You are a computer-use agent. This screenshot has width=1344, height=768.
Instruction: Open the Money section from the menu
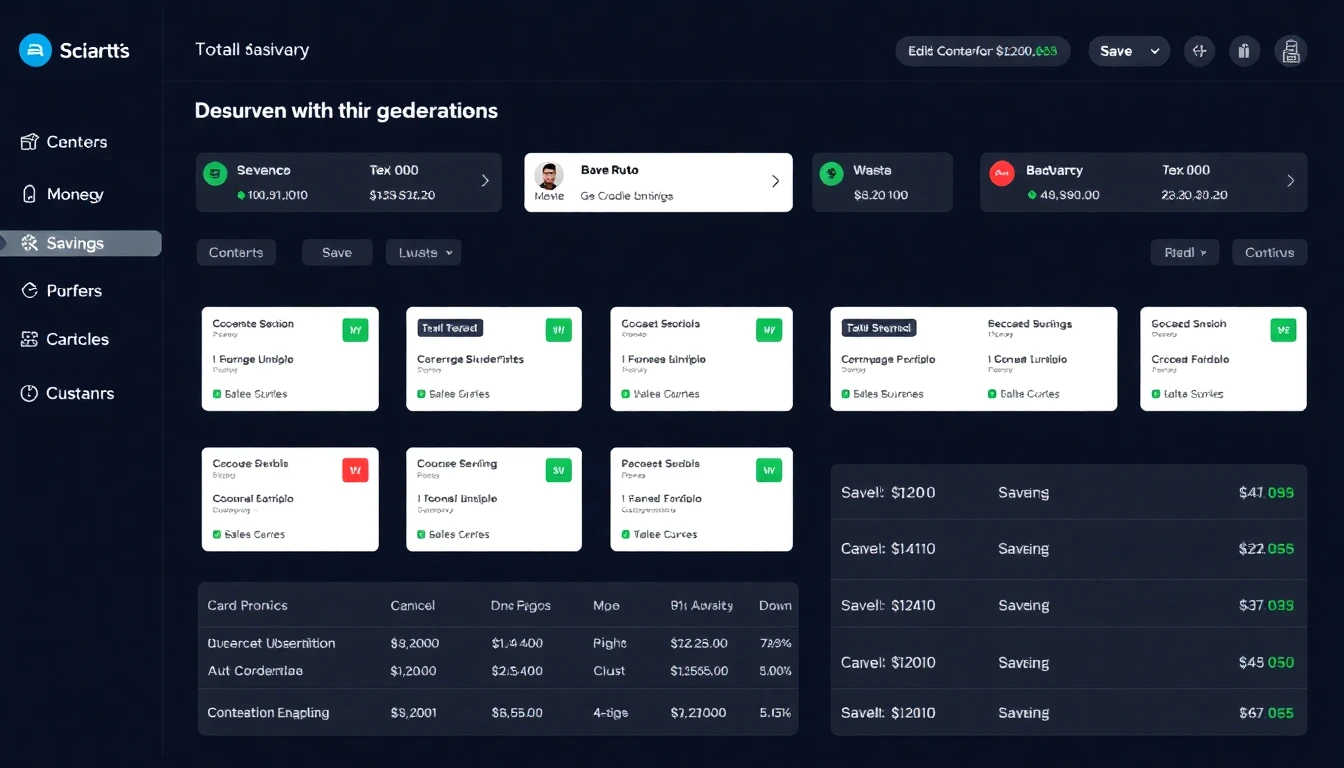tap(75, 193)
